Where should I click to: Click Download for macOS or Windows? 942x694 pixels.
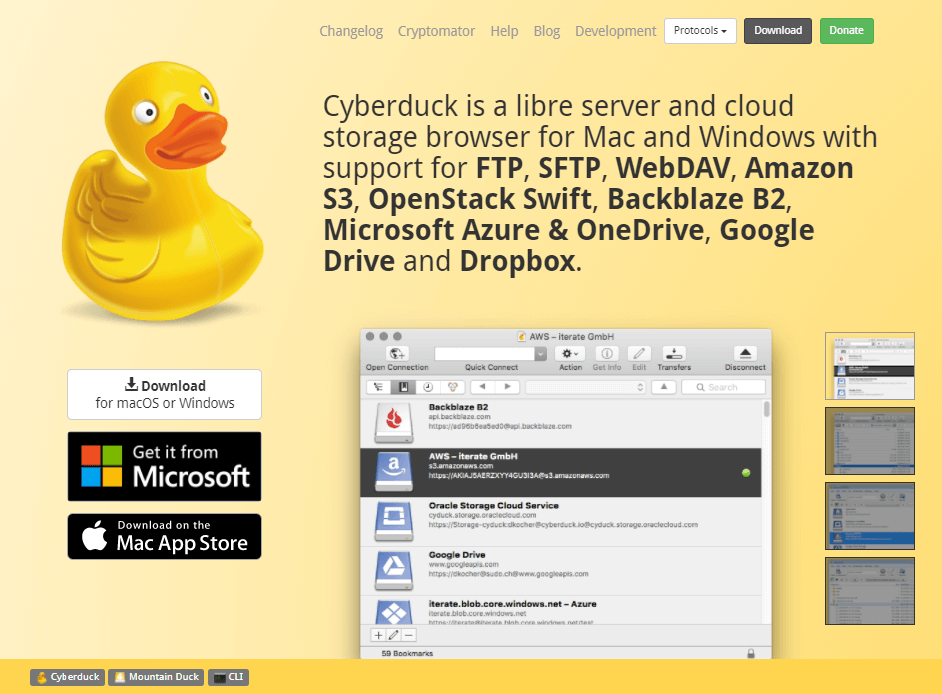[x=164, y=394]
